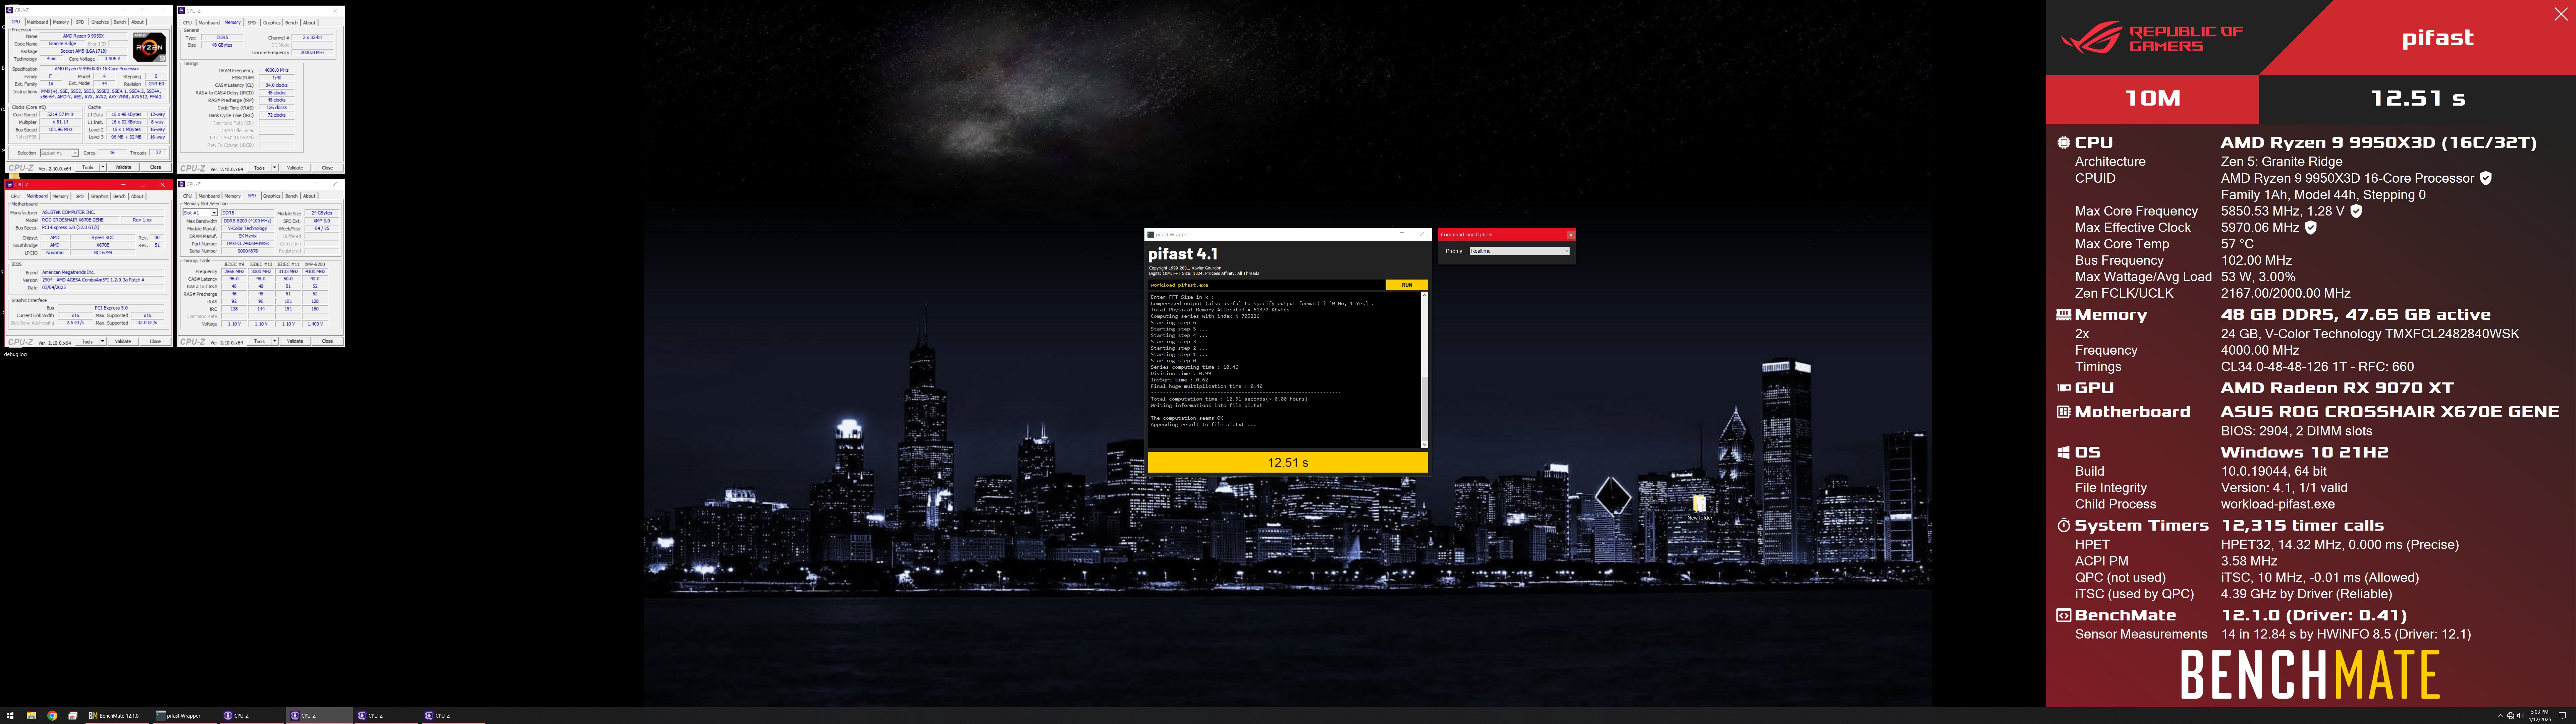Click the taskbar clock in system tray
The height and width of the screenshot is (724, 2576).
tap(2540, 716)
